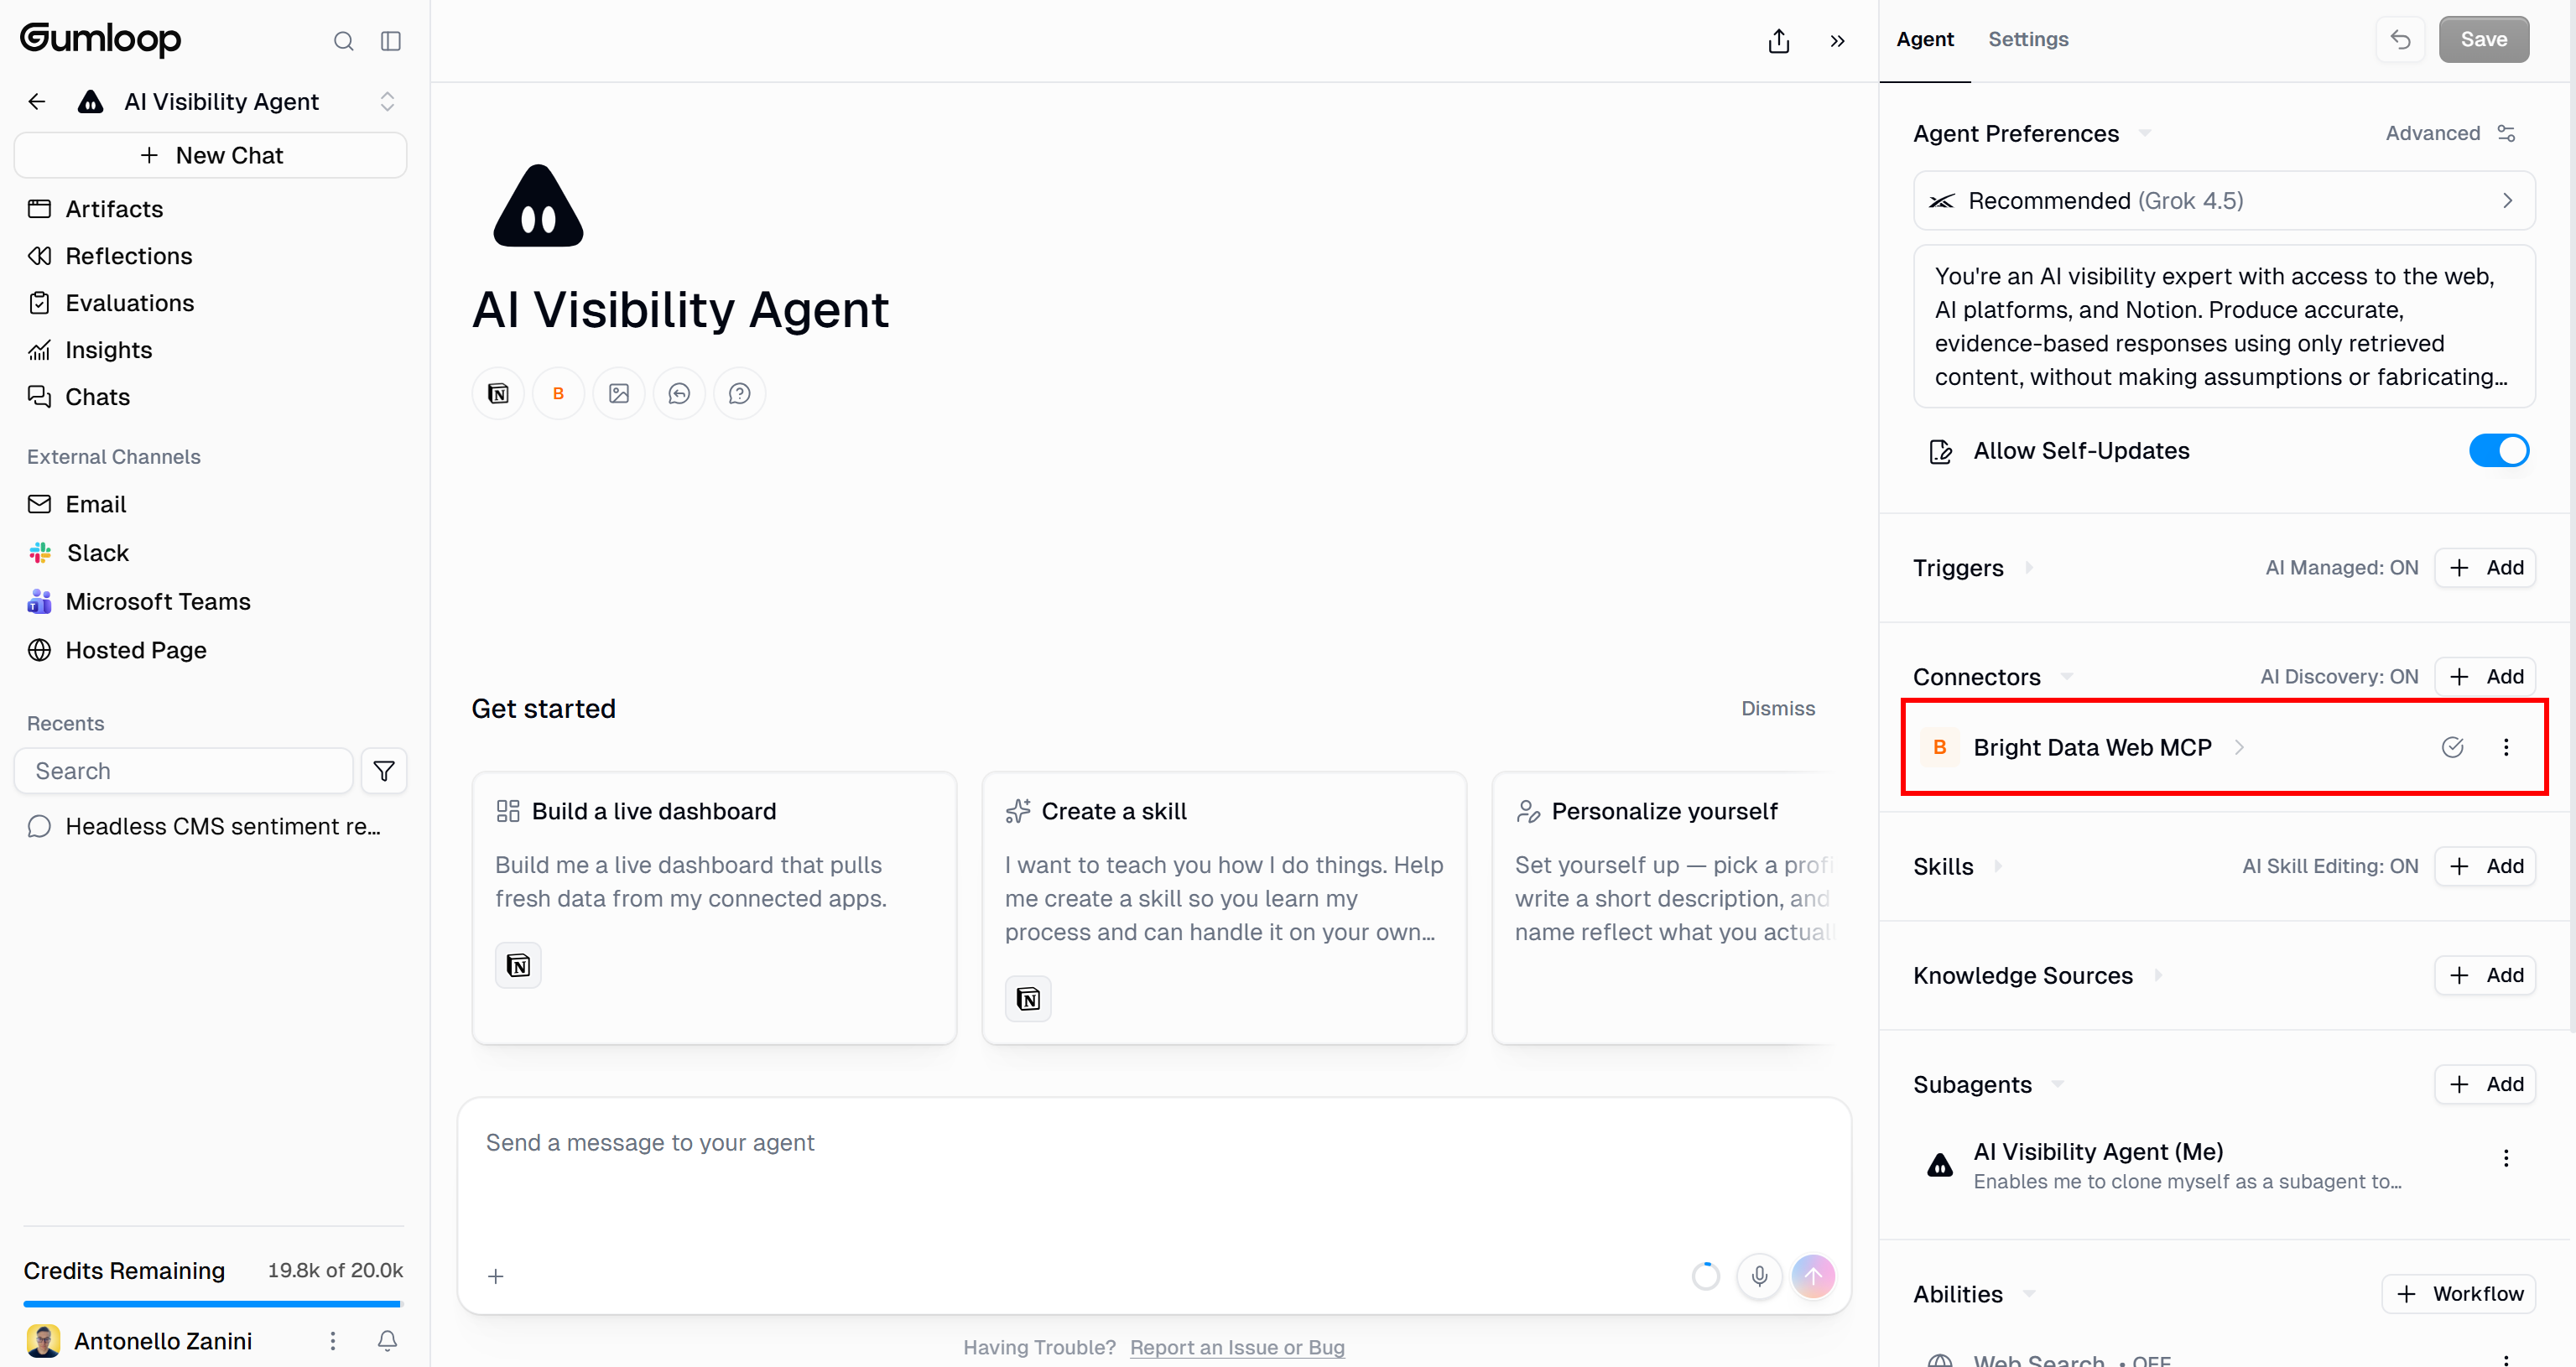Image resolution: width=2576 pixels, height=1367 pixels.
Task: Open the notifications bell
Action: tap(387, 1341)
